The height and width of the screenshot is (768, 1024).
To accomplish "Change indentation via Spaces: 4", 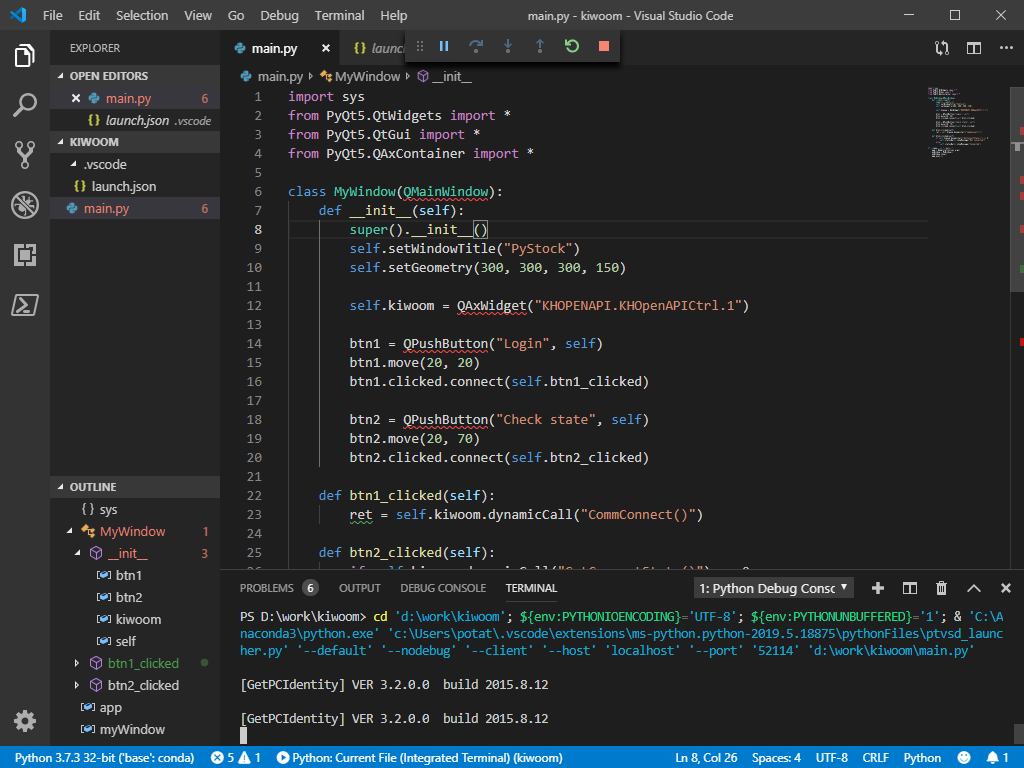I will [776, 758].
